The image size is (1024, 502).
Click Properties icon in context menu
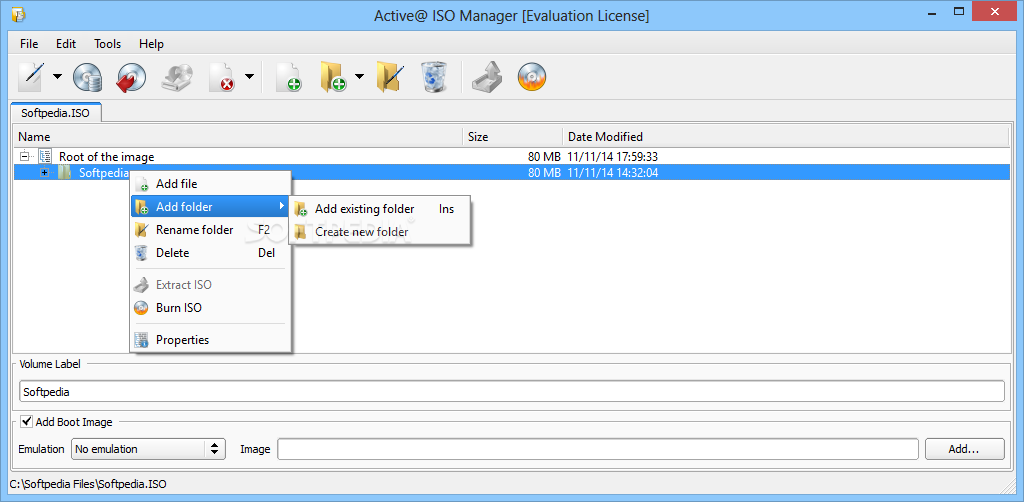pyautogui.click(x=142, y=339)
